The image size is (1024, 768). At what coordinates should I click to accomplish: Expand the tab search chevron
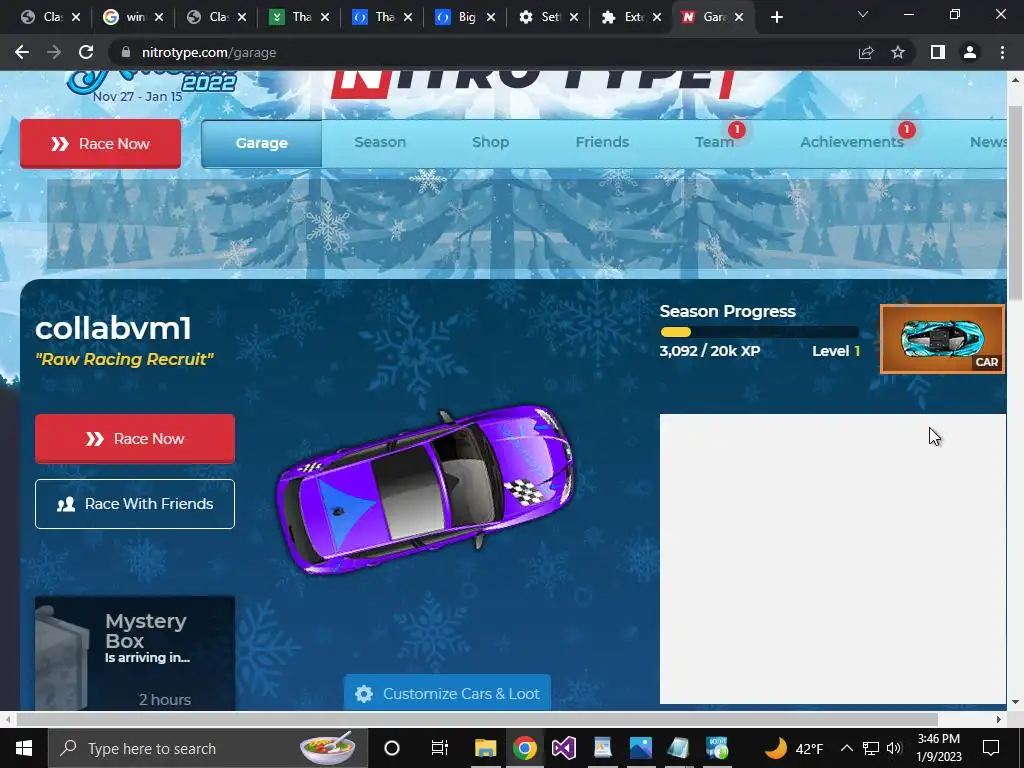coord(863,14)
